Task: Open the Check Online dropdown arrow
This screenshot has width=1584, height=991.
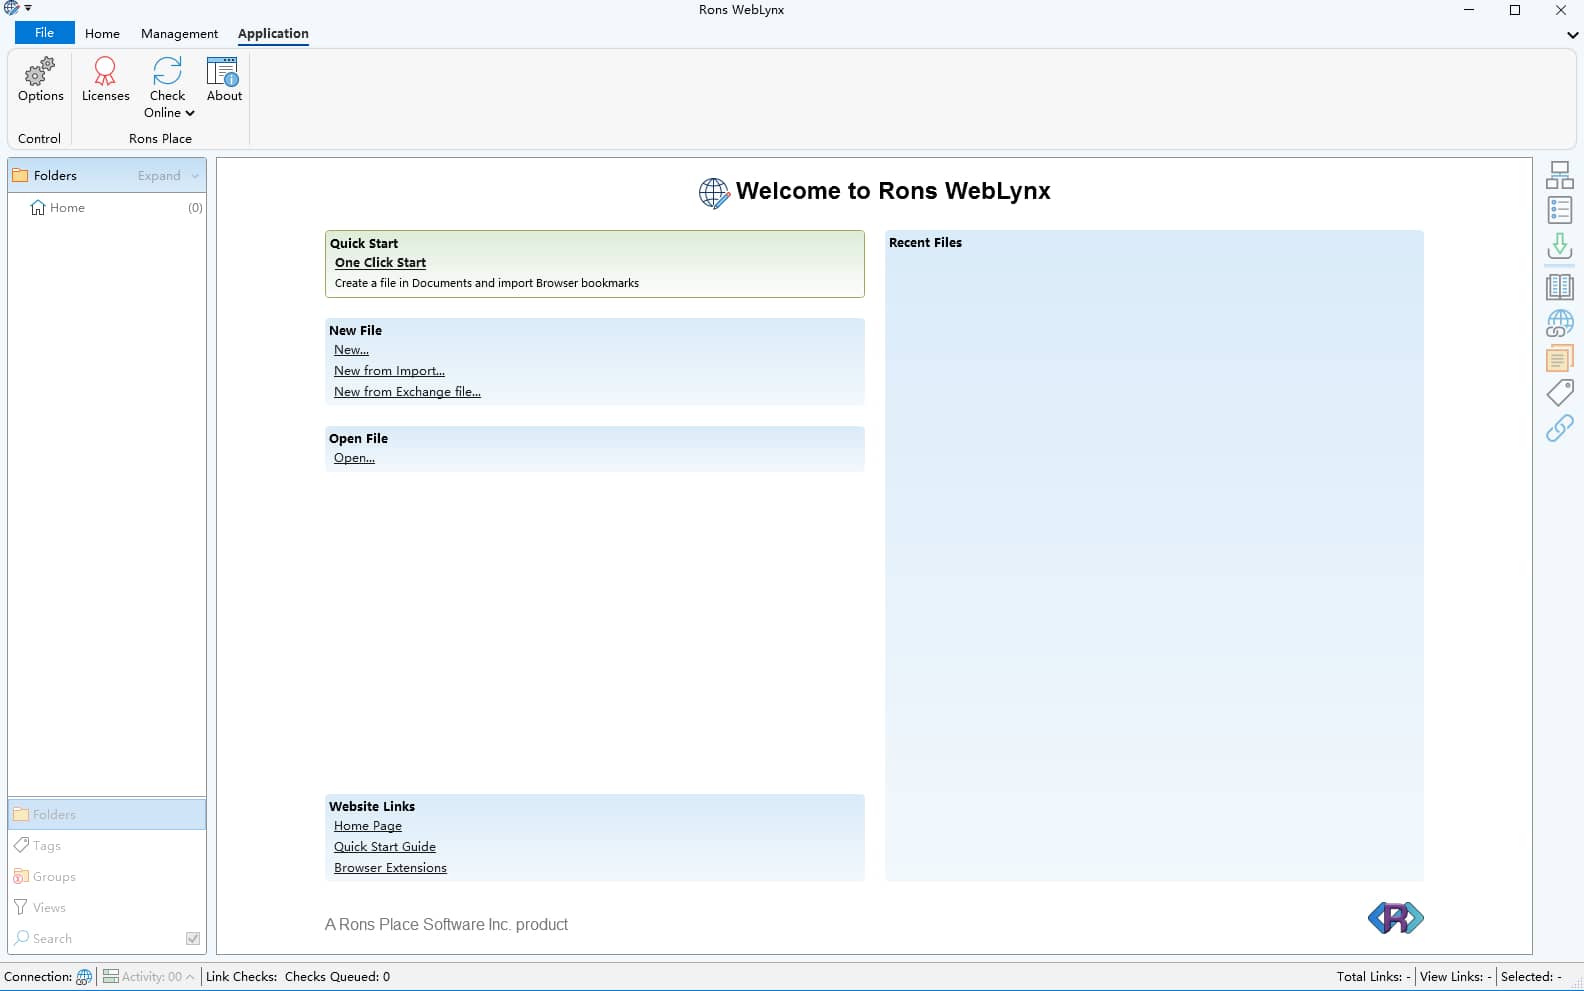Action: pyautogui.click(x=190, y=113)
